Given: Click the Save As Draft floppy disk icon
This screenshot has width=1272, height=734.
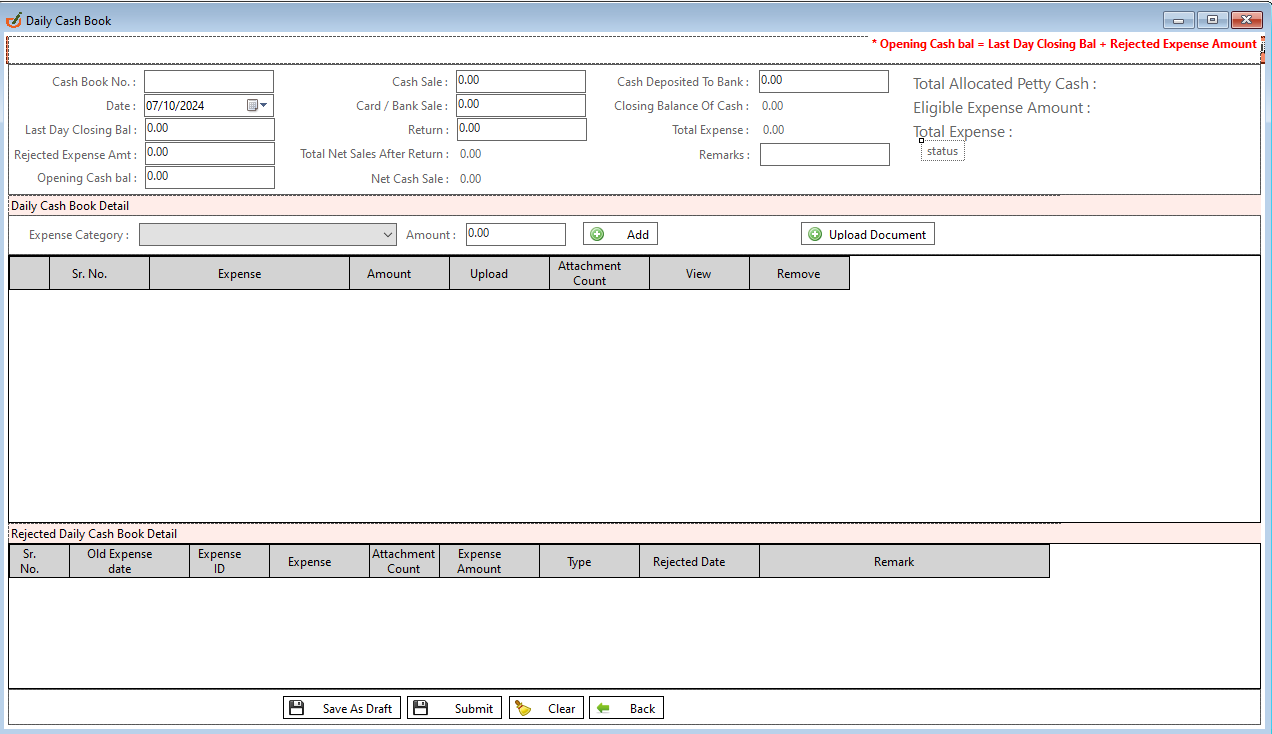Looking at the screenshot, I should 296,708.
